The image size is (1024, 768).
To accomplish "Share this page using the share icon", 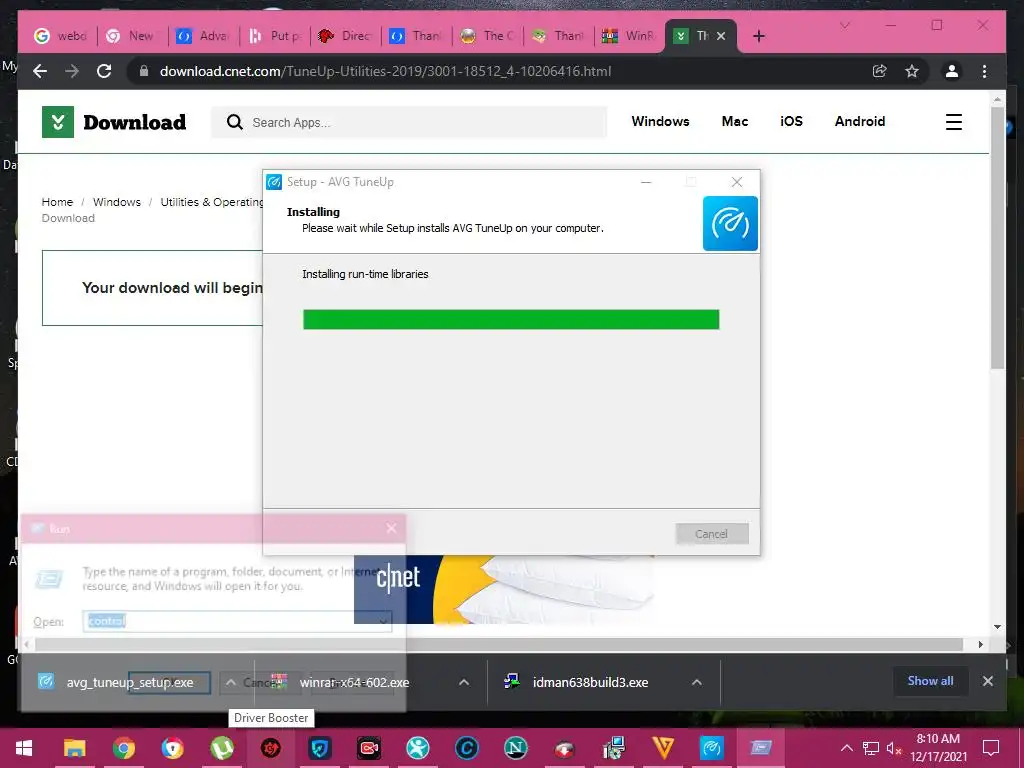I will 880,71.
